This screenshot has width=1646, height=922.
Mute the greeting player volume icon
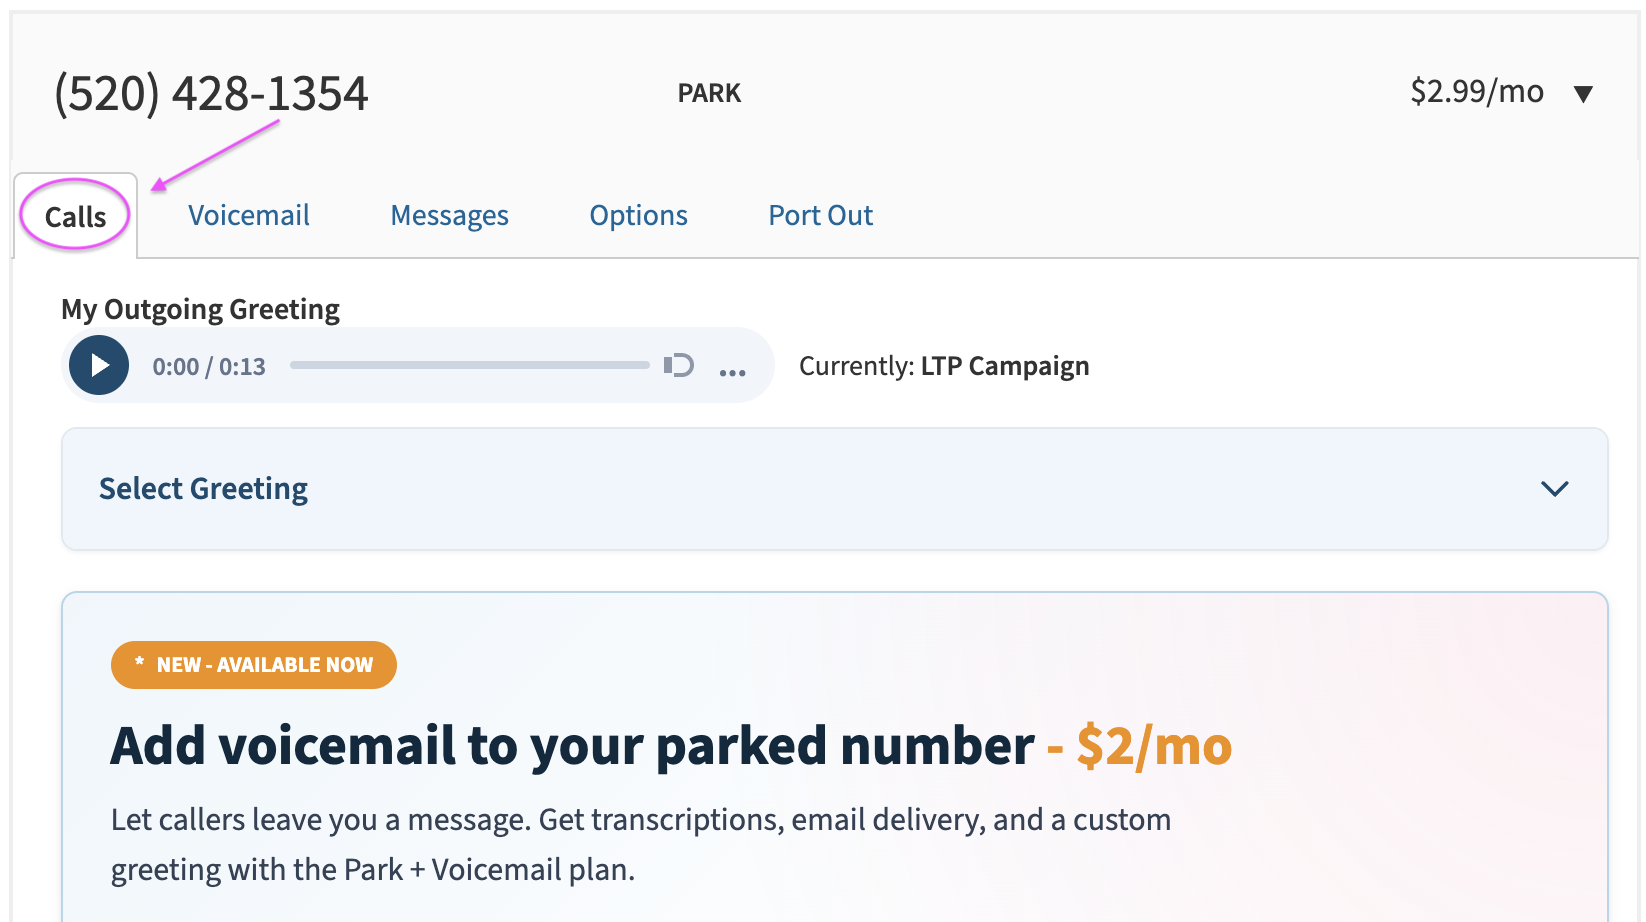(x=679, y=365)
